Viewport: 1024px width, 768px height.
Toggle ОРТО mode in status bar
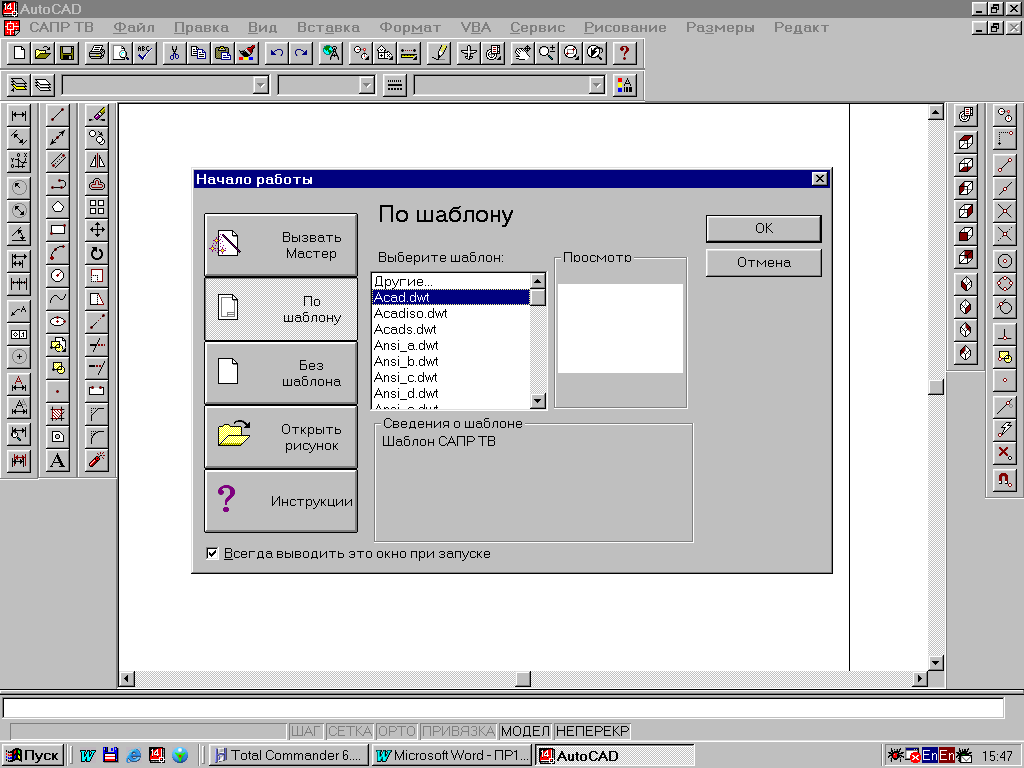click(x=397, y=731)
